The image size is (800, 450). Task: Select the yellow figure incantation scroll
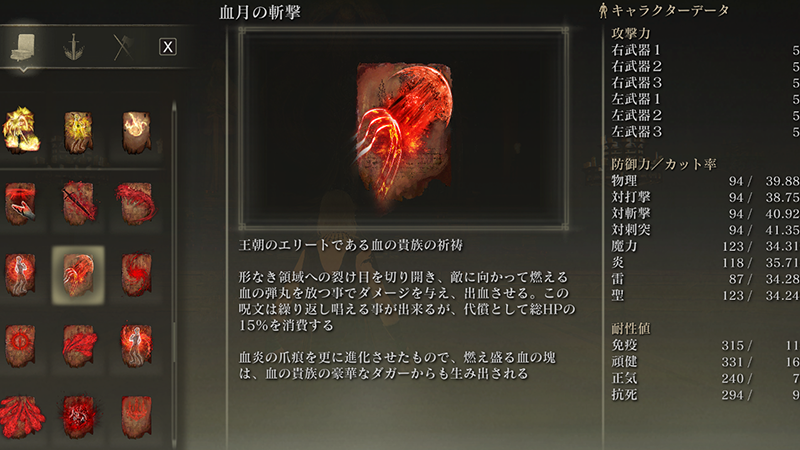coord(79,132)
